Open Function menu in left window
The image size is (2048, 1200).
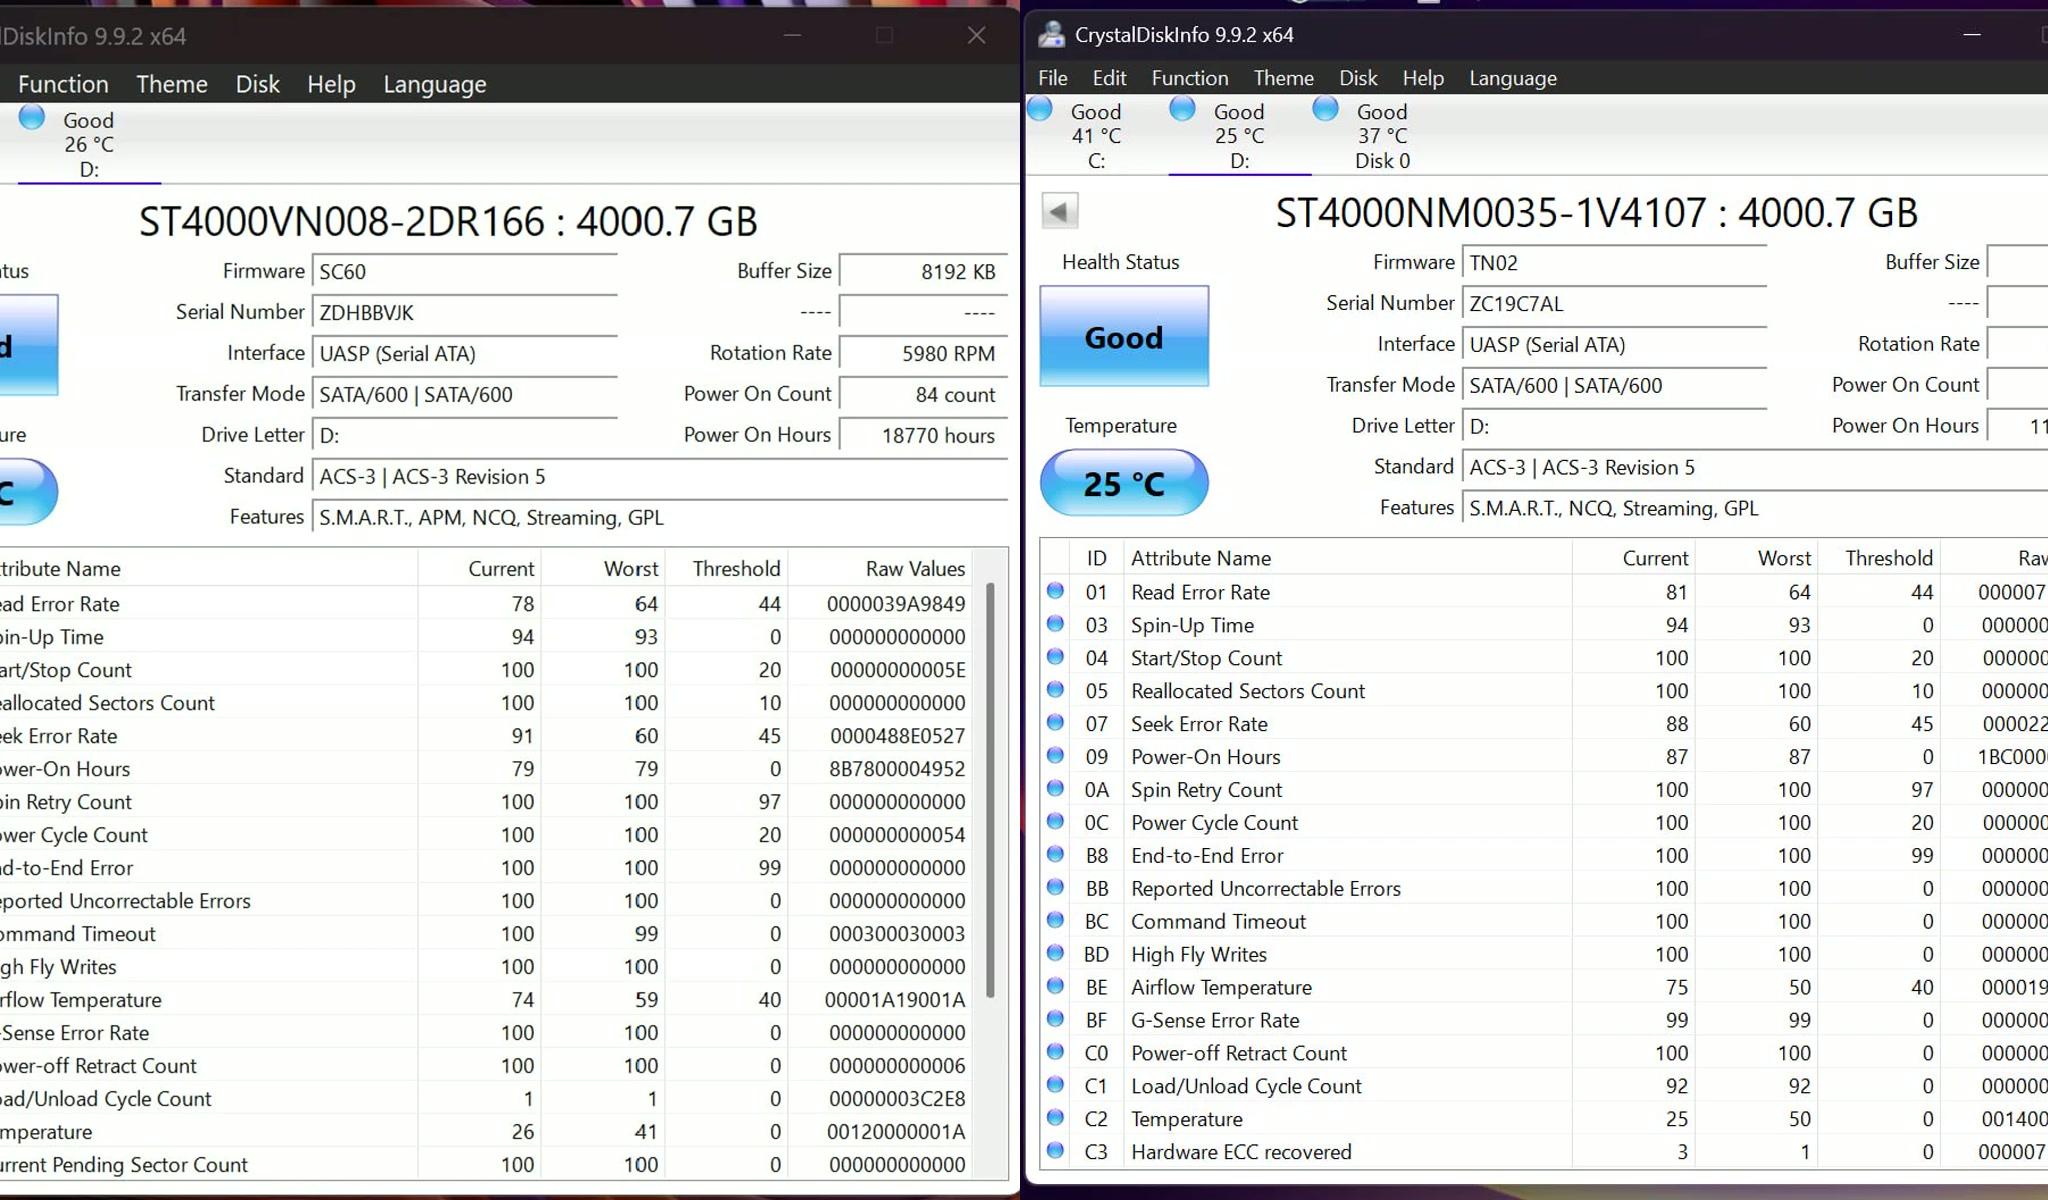pos(63,84)
